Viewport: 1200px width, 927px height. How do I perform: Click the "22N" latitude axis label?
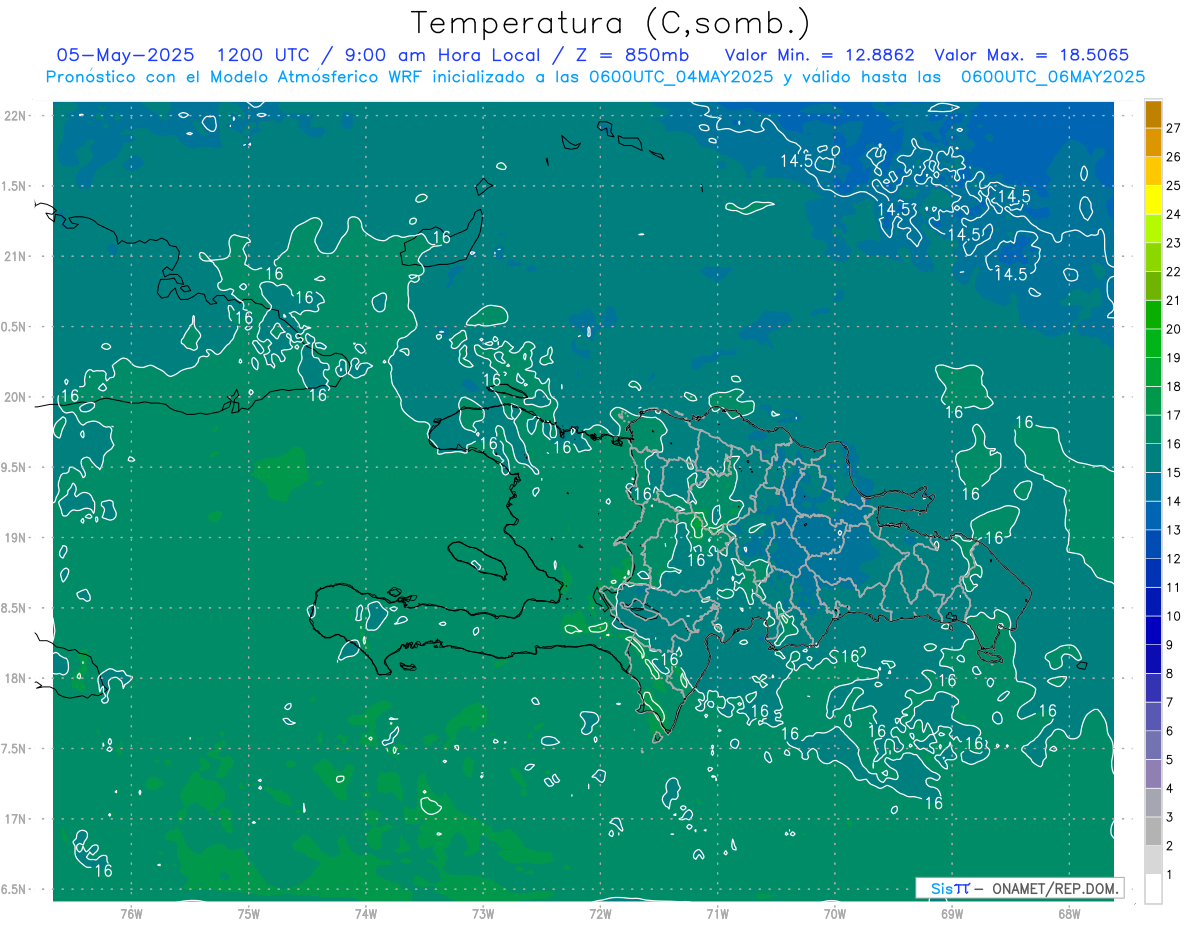point(14,116)
